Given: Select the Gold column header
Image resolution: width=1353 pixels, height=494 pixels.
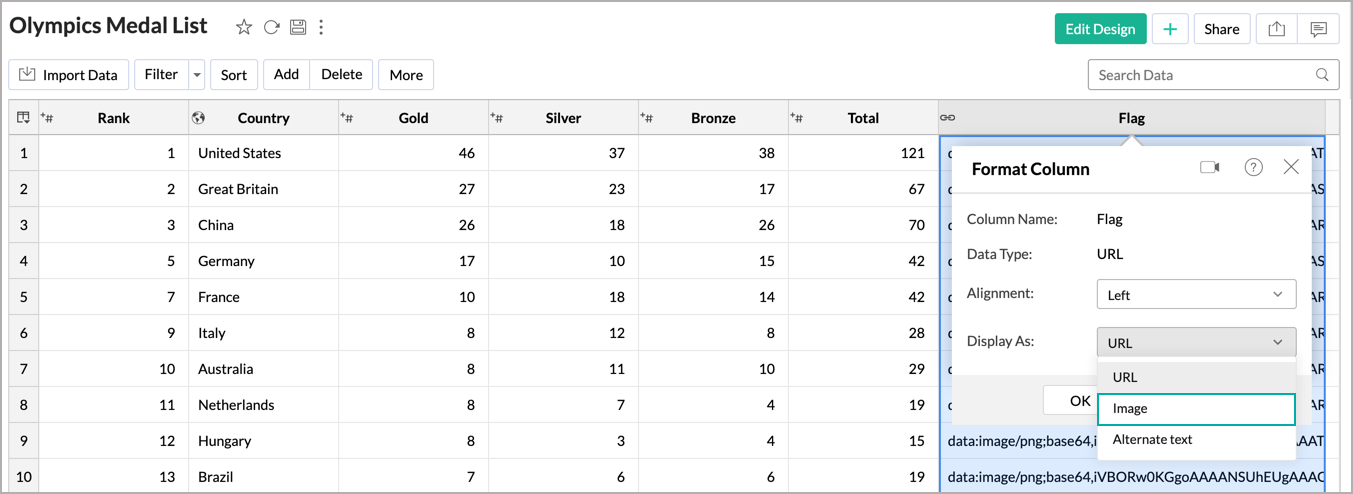Looking at the screenshot, I should pos(413,118).
